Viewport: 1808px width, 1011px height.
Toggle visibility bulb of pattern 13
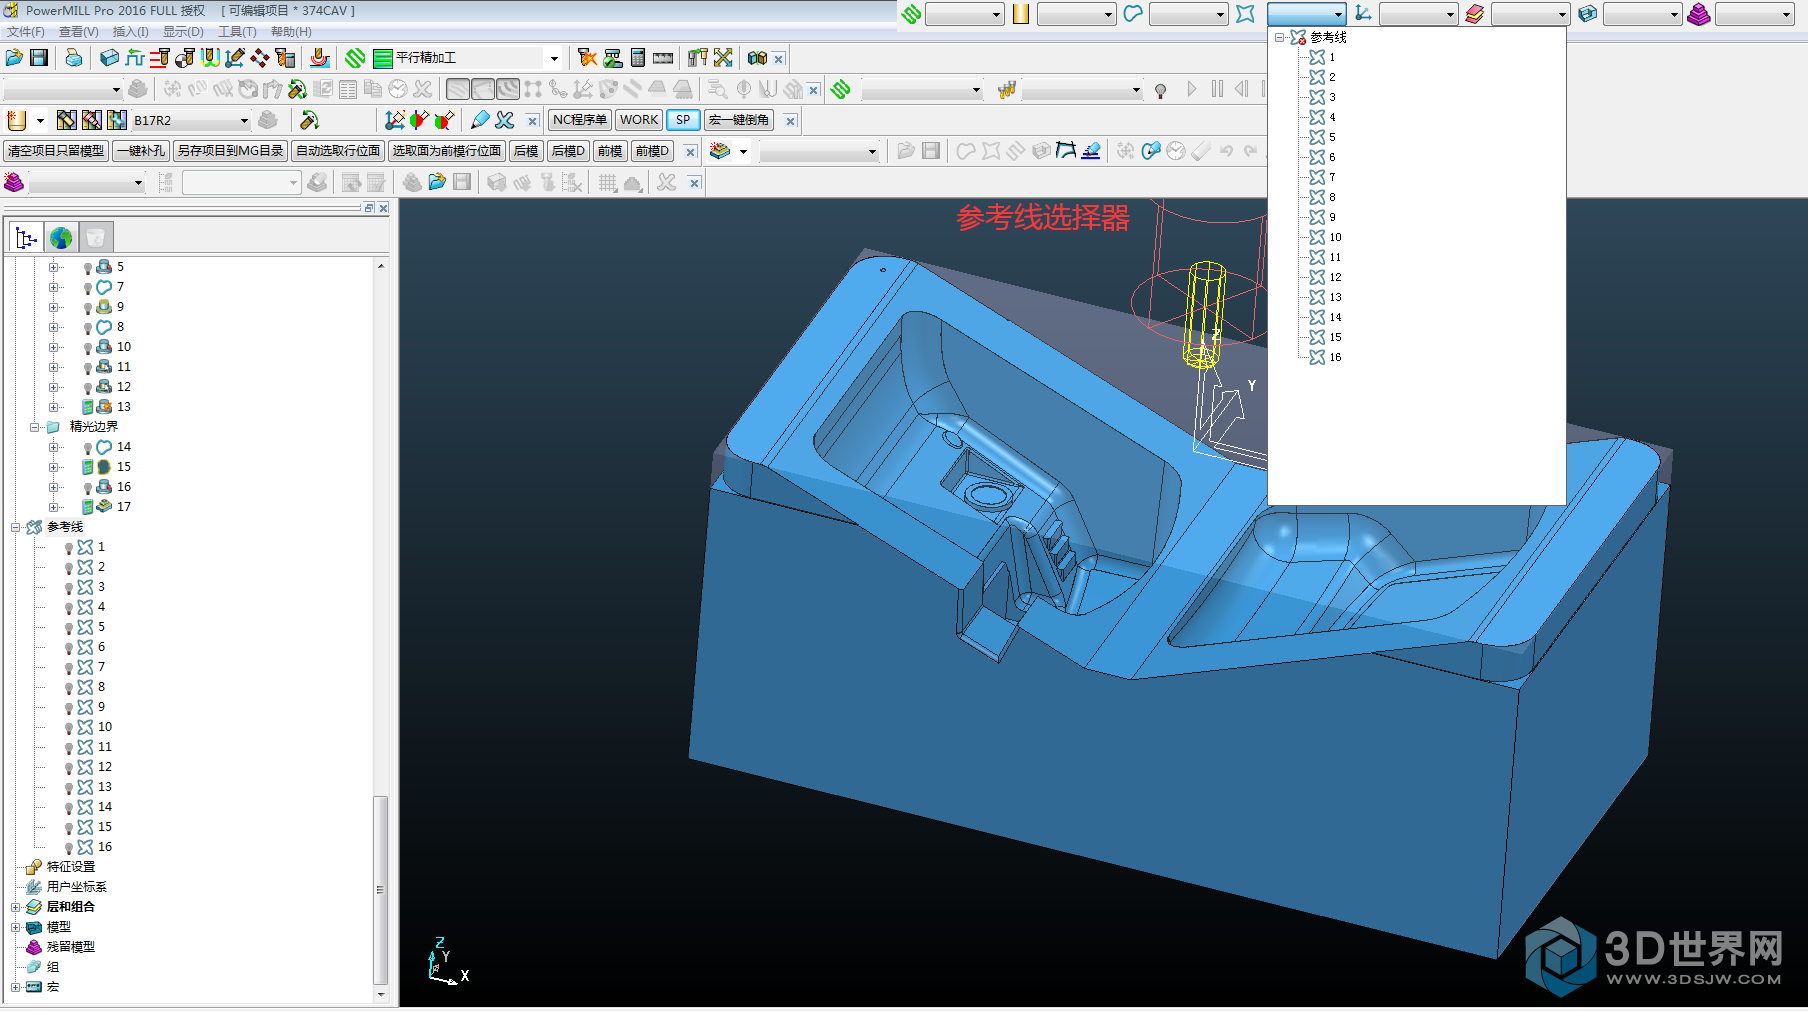(69, 788)
